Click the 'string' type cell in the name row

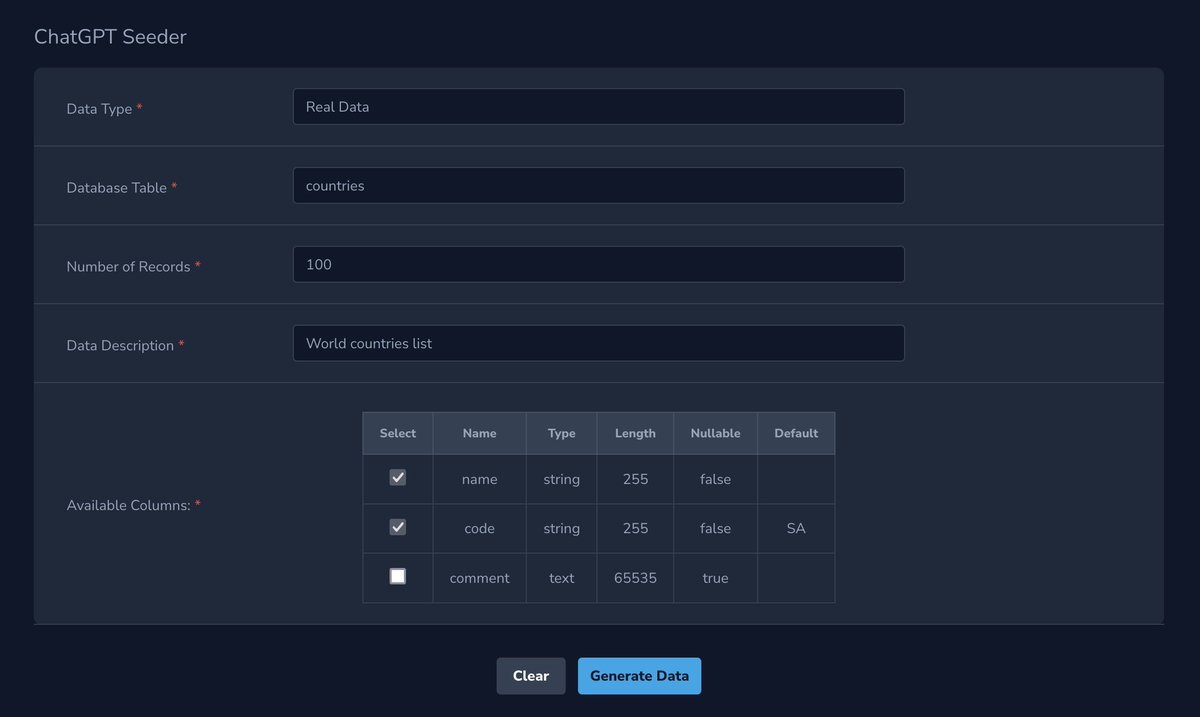pos(562,479)
